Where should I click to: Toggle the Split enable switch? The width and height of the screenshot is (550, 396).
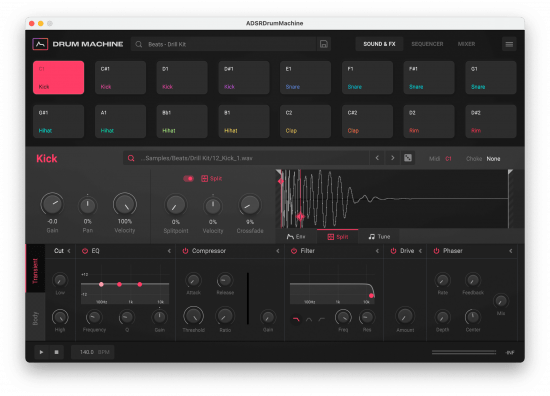(x=188, y=179)
